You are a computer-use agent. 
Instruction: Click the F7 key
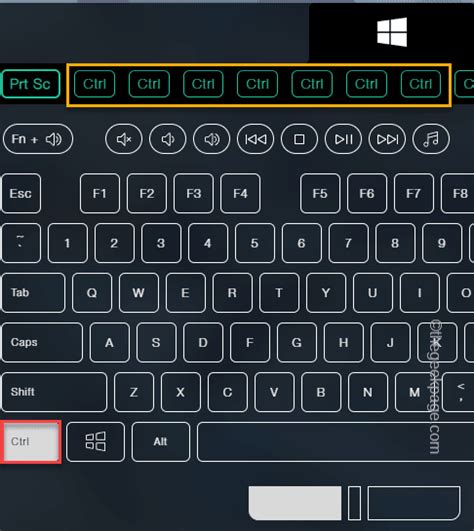(x=414, y=193)
